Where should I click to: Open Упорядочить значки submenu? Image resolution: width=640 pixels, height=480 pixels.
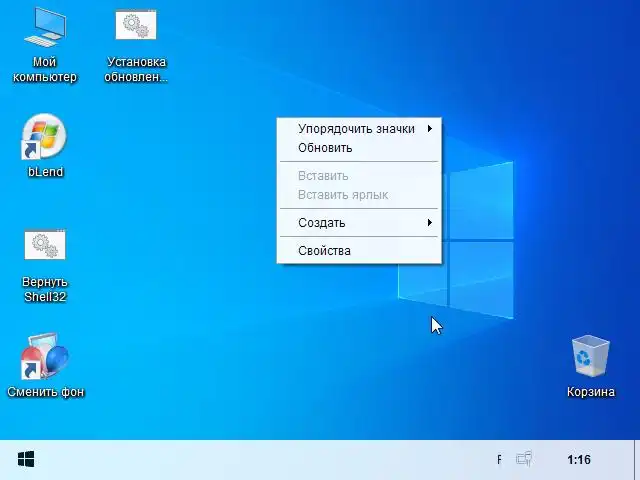359,129
